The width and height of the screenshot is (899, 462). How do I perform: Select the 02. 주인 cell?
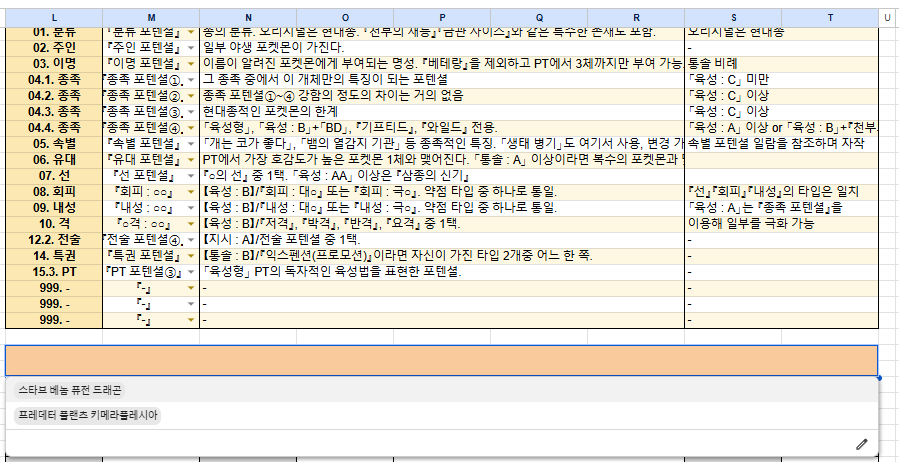pyautogui.click(x=54, y=48)
